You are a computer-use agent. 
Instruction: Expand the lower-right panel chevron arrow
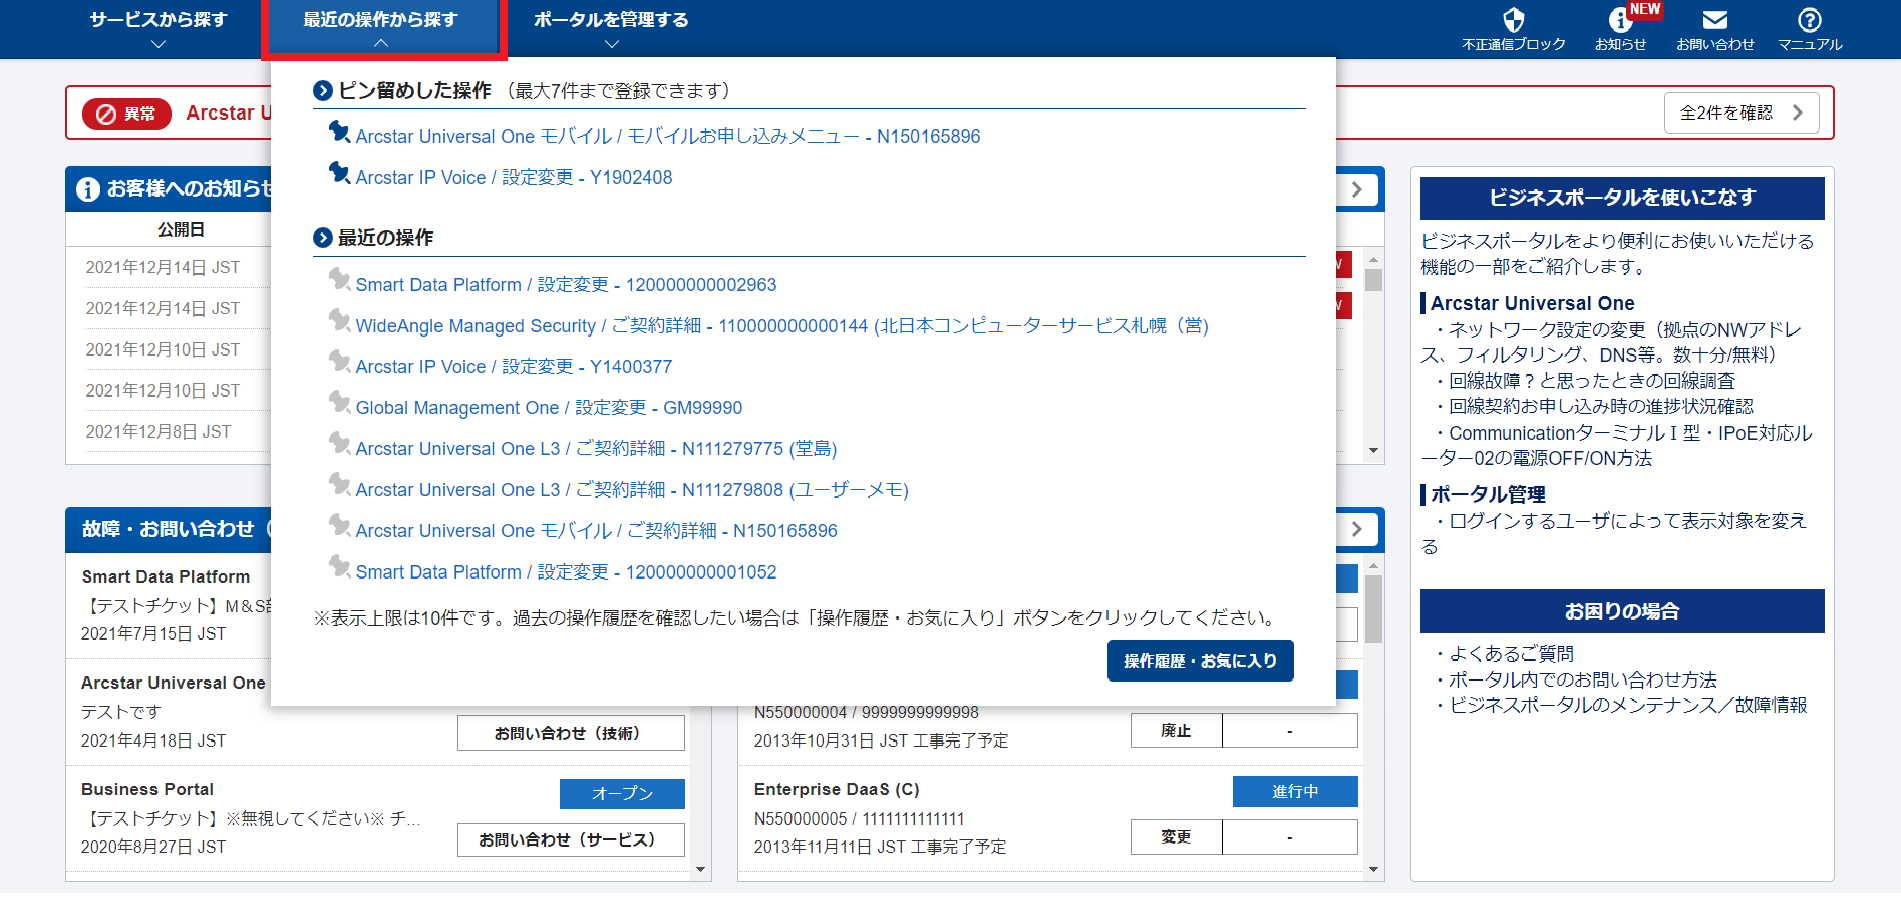click(1357, 529)
